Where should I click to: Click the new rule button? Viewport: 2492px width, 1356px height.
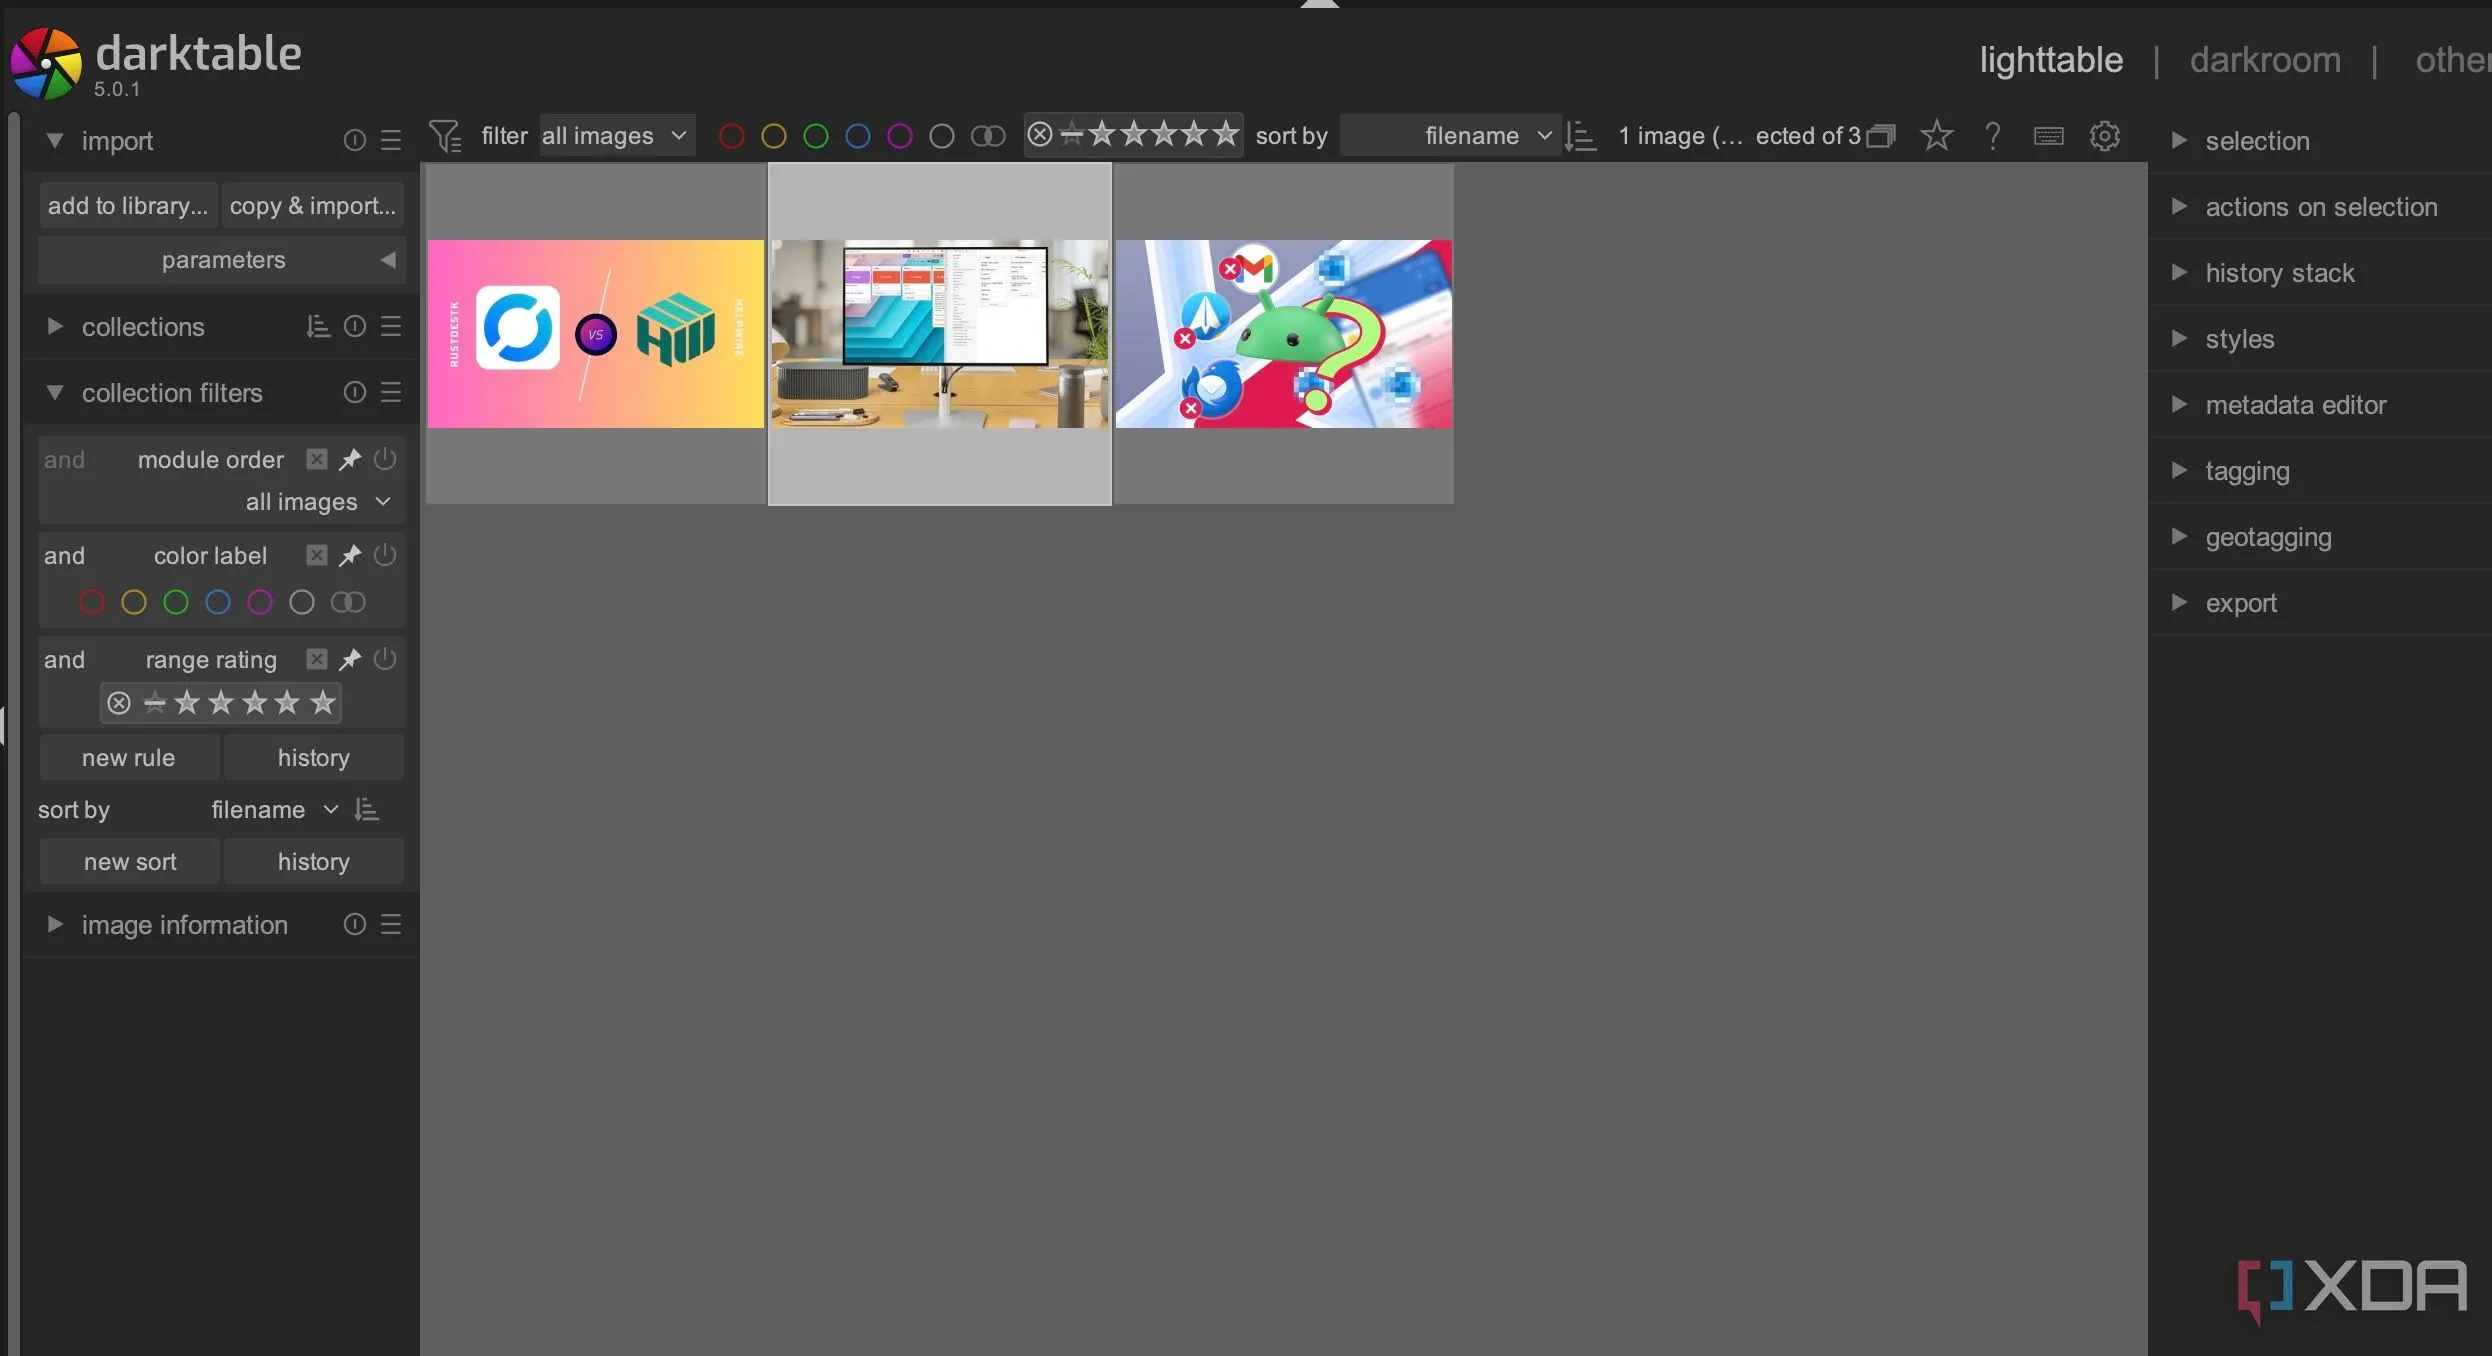[x=129, y=757]
